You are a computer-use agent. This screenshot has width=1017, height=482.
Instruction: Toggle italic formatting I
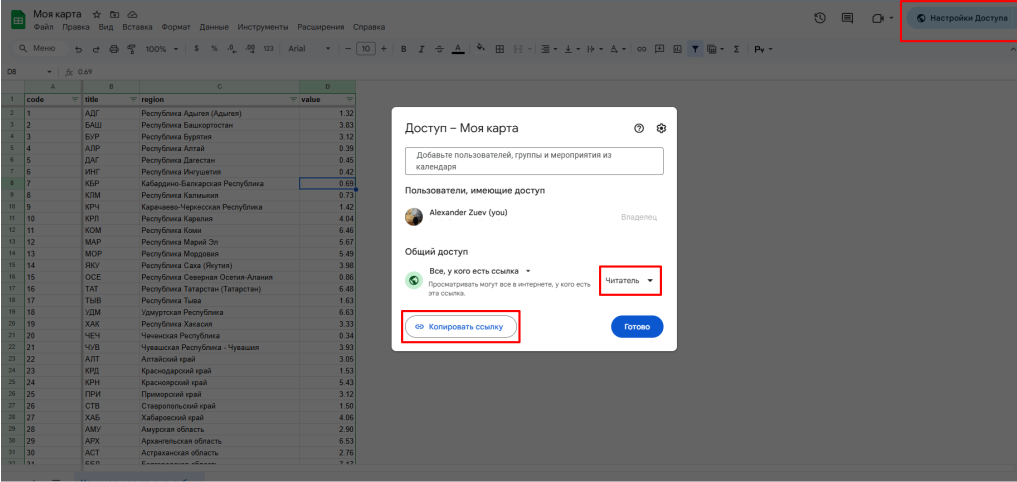coord(422,49)
